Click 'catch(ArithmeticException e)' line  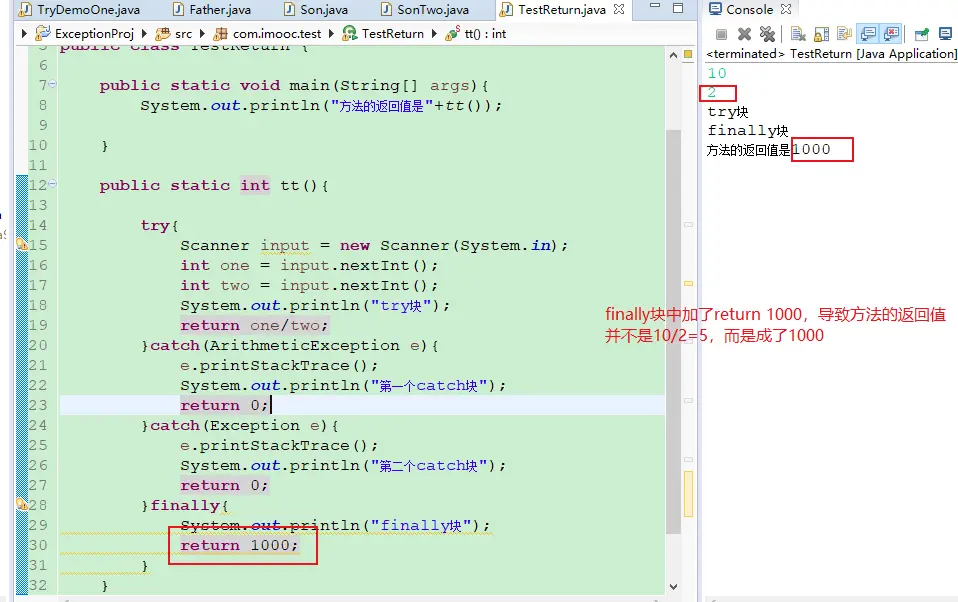tap(290, 345)
